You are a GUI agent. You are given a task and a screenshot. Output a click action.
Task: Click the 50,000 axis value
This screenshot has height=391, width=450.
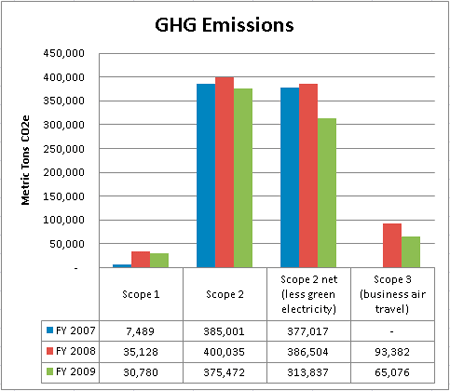[x=67, y=244]
